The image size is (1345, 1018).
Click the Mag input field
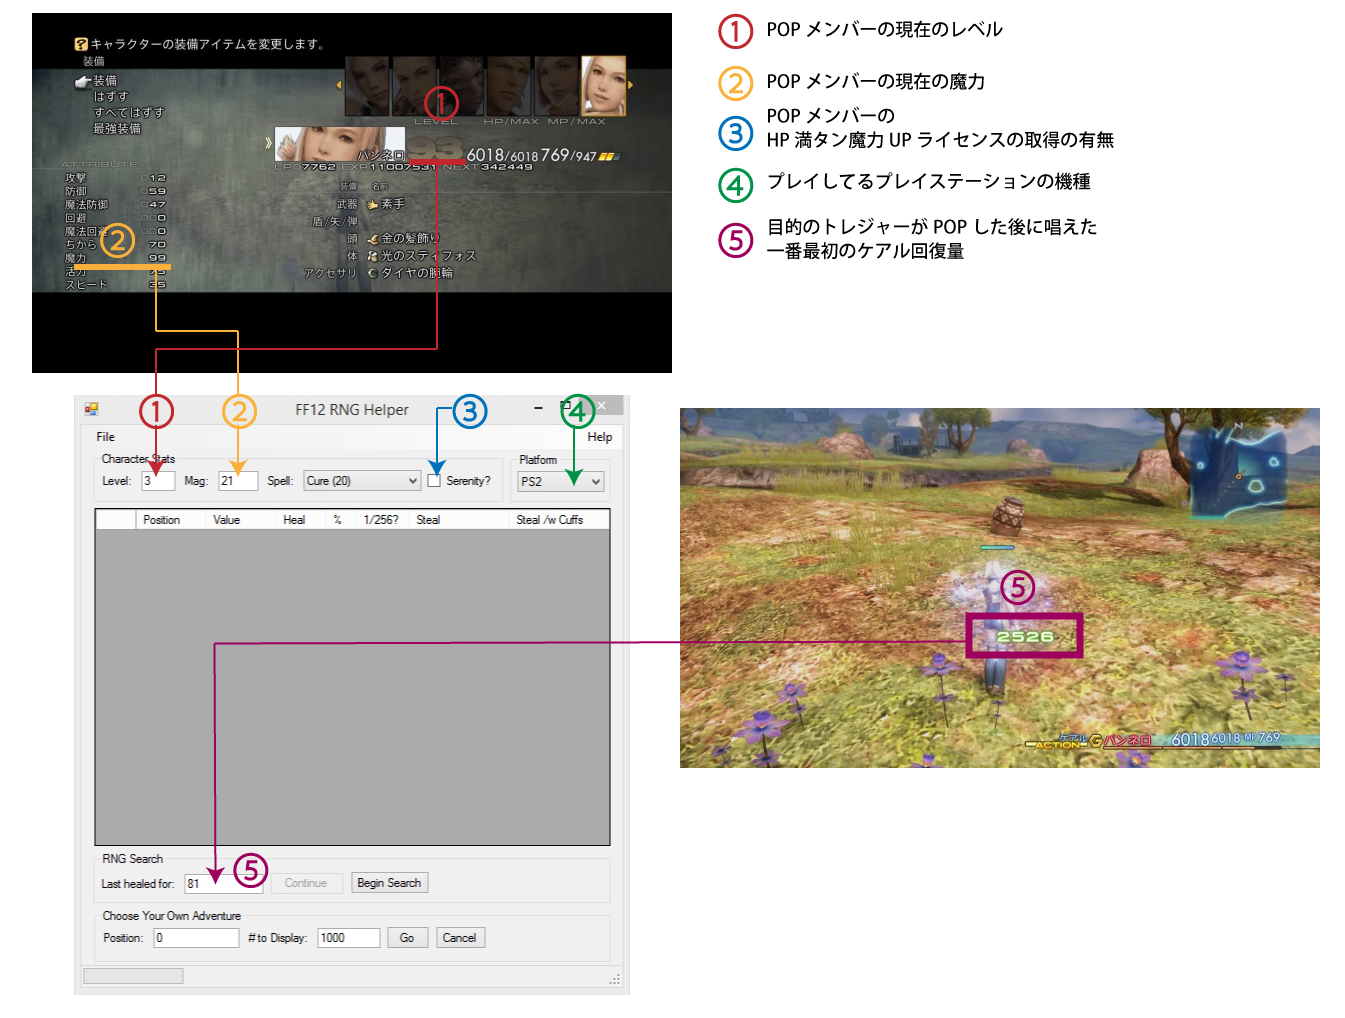click(x=238, y=481)
